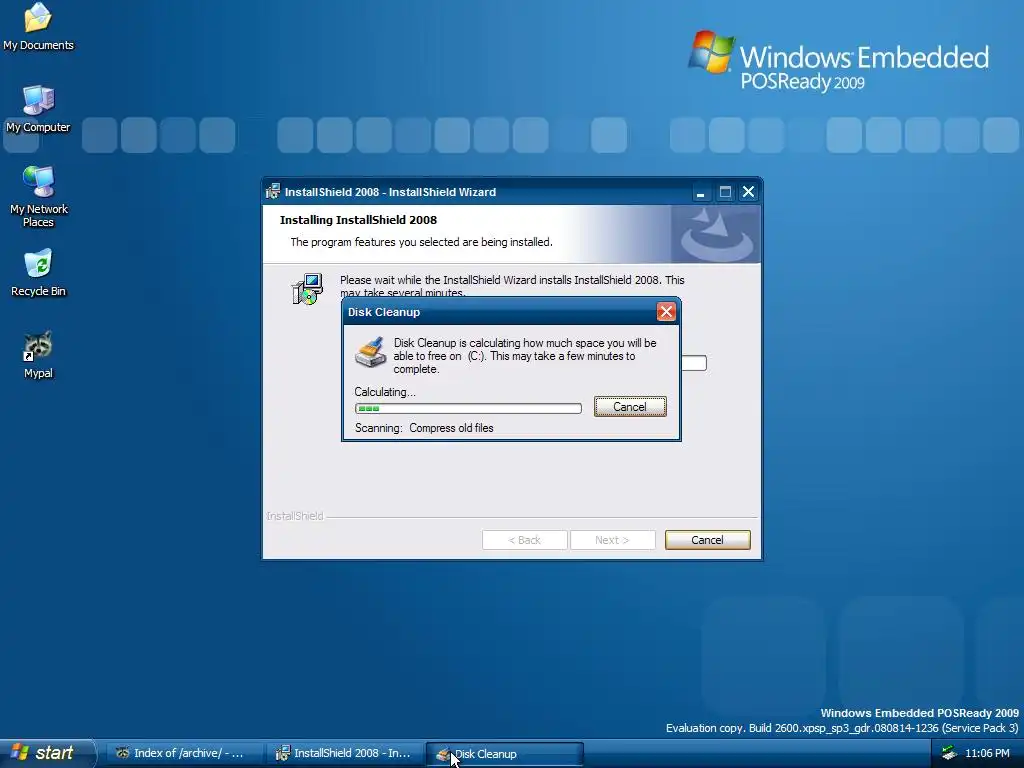Click 'Installing InstallShield 2008' heading text

[359, 220]
